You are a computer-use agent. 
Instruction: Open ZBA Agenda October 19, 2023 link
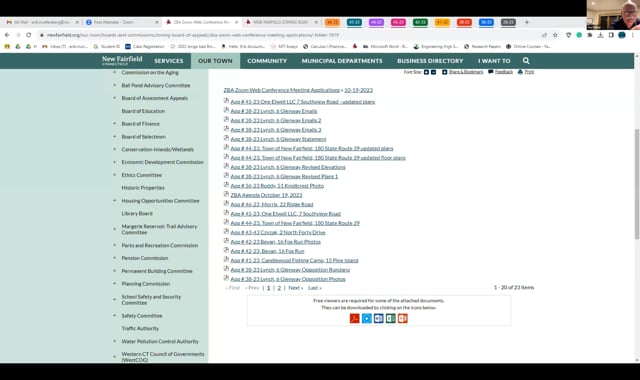pyautogui.click(x=266, y=195)
